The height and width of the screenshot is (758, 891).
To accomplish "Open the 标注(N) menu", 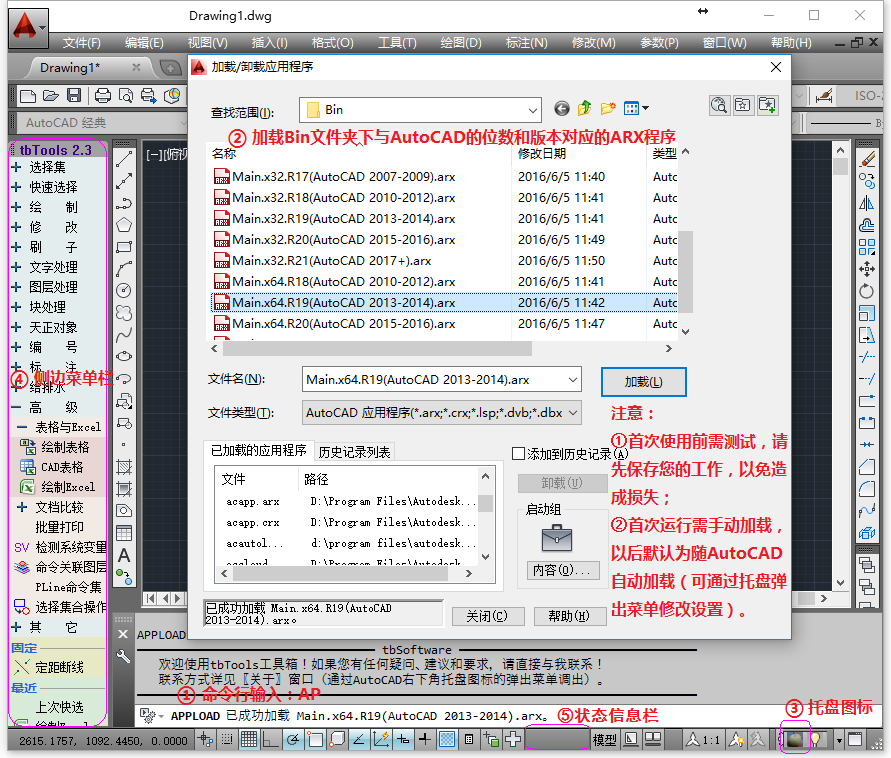I will [527, 43].
